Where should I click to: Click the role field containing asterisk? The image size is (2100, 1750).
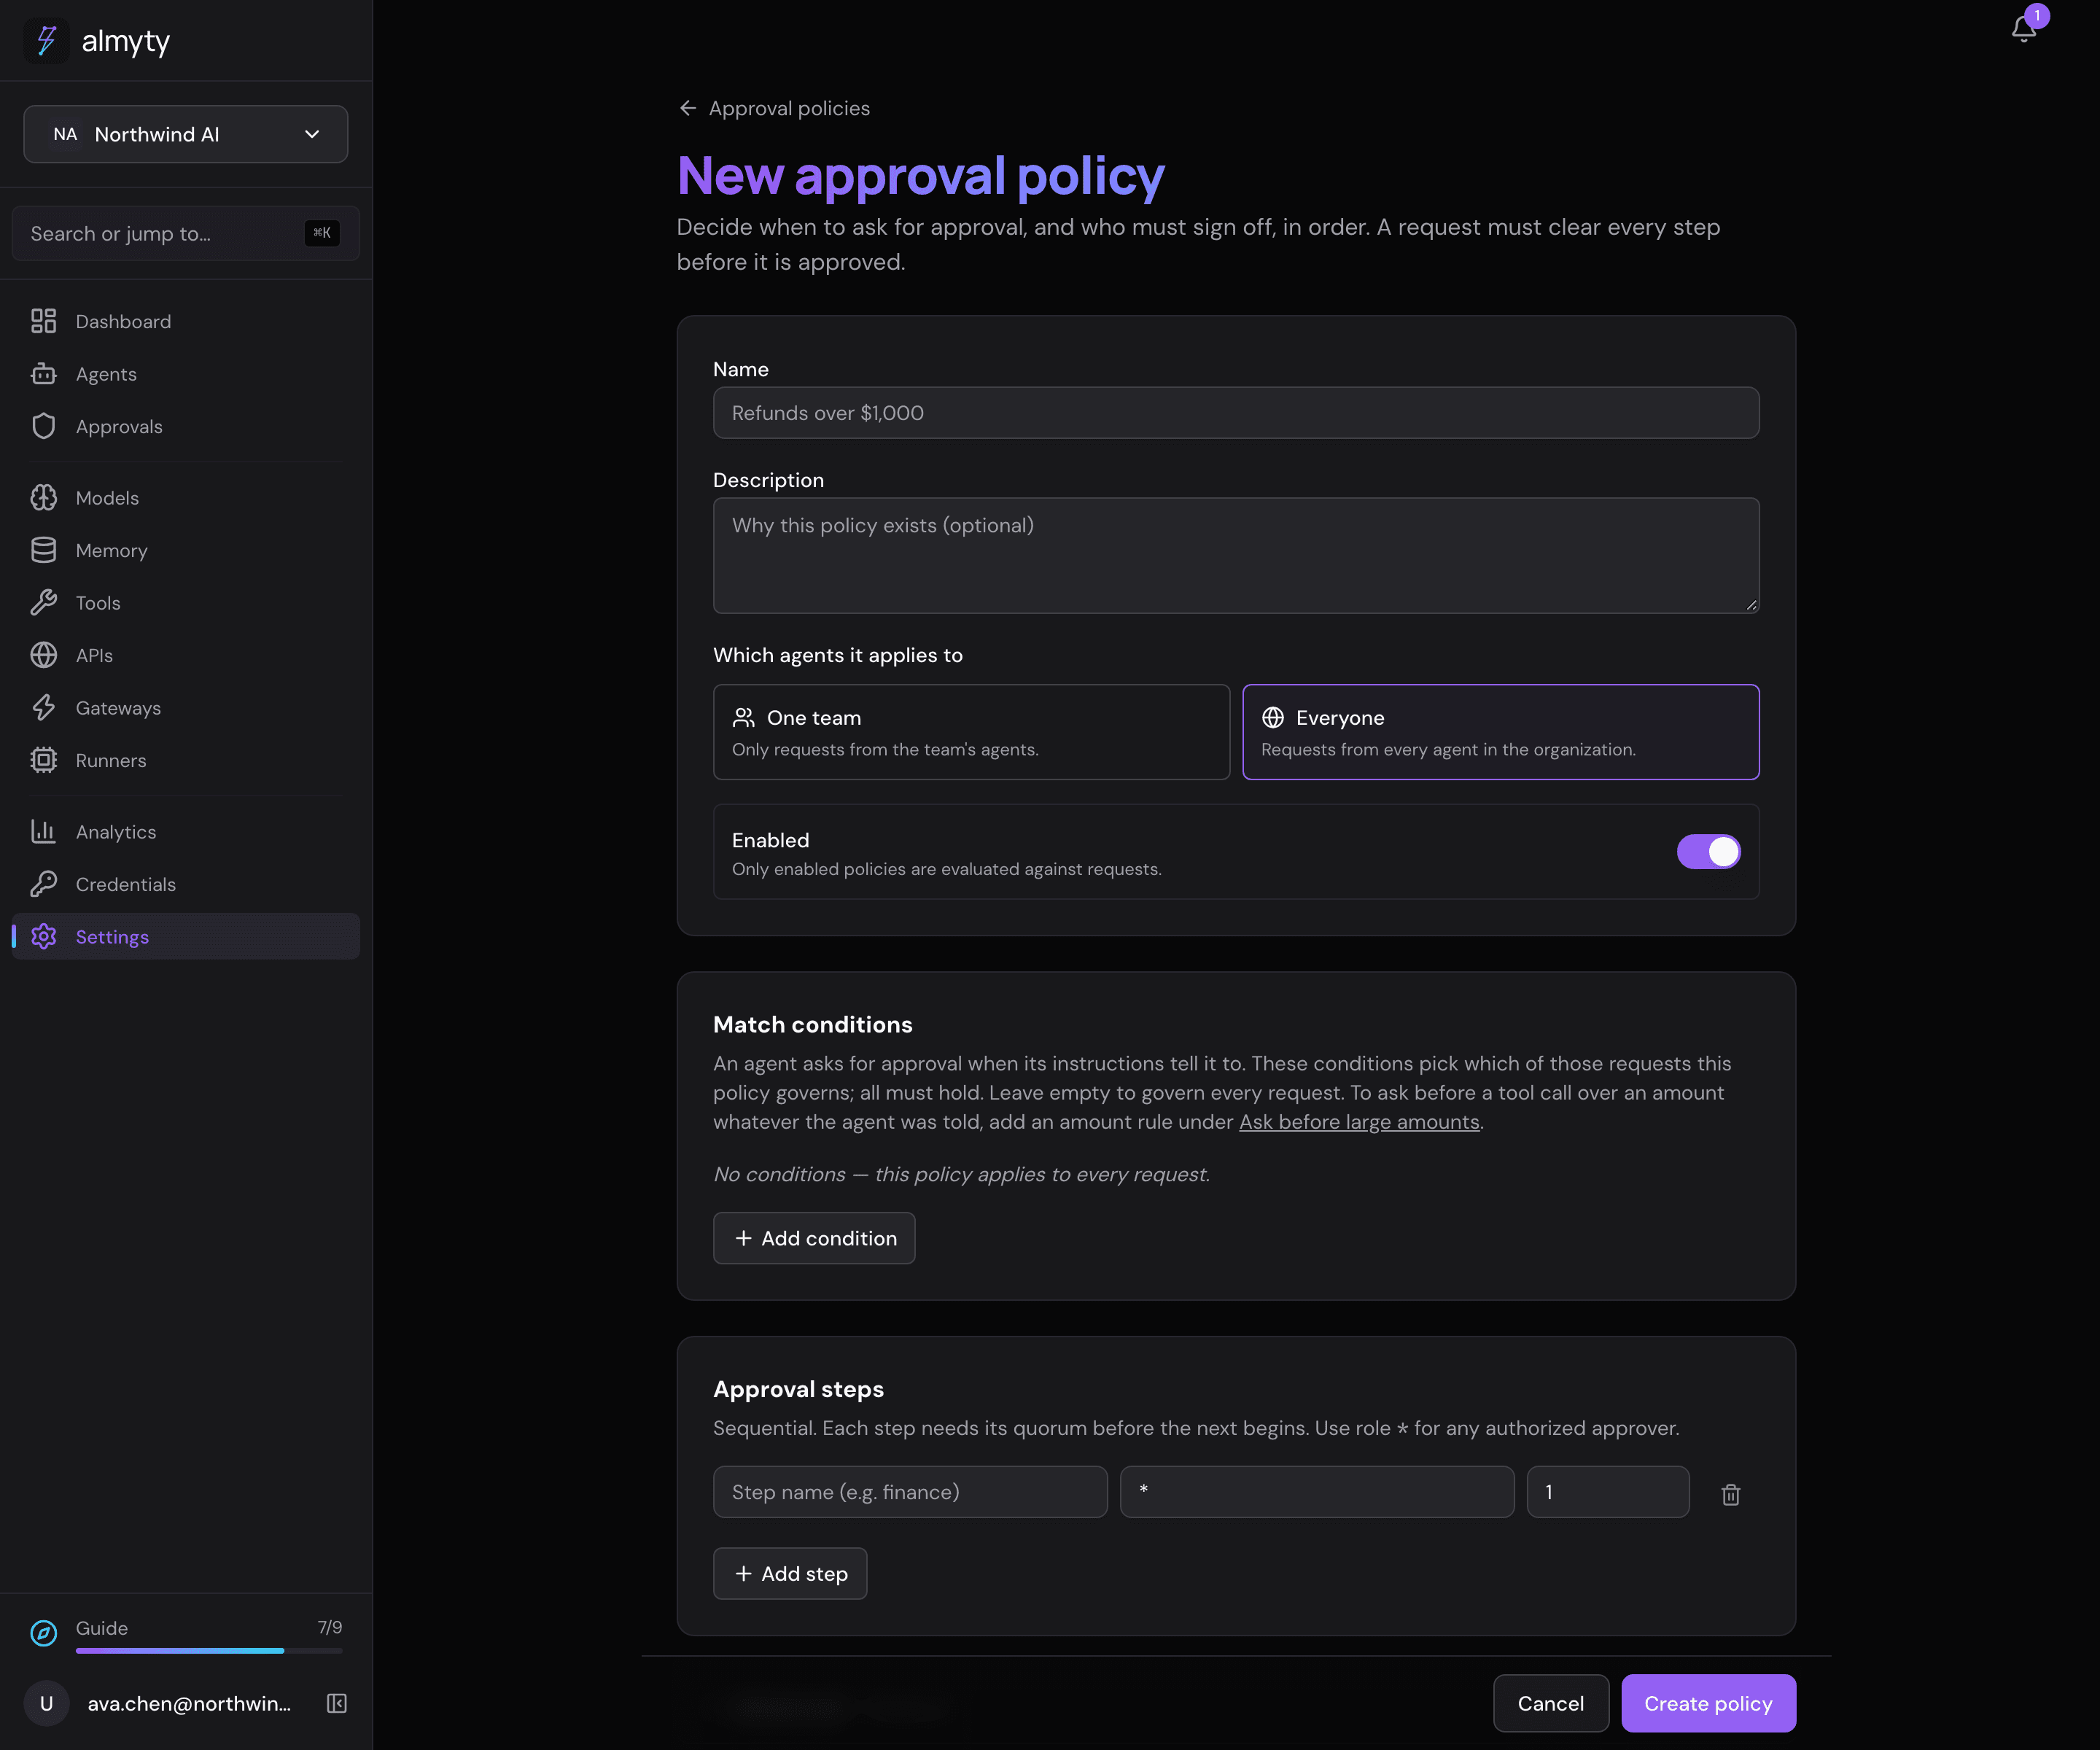(x=1317, y=1492)
